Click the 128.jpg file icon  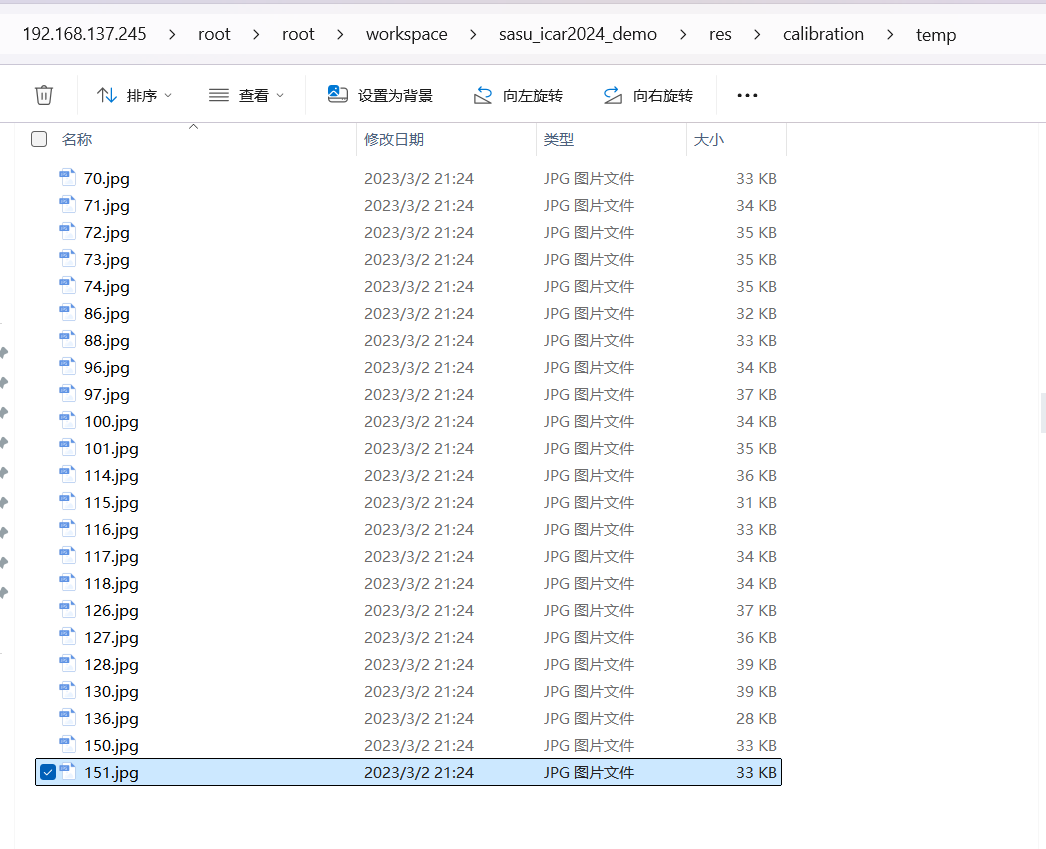[x=67, y=664]
